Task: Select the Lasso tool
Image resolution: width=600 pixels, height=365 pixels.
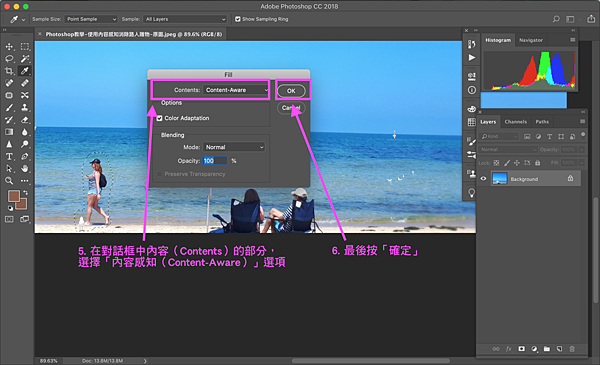Action: pos(9,59)
